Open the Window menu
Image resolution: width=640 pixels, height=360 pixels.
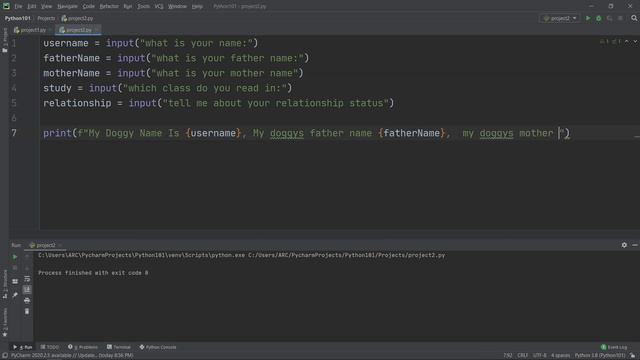(177, 7)
